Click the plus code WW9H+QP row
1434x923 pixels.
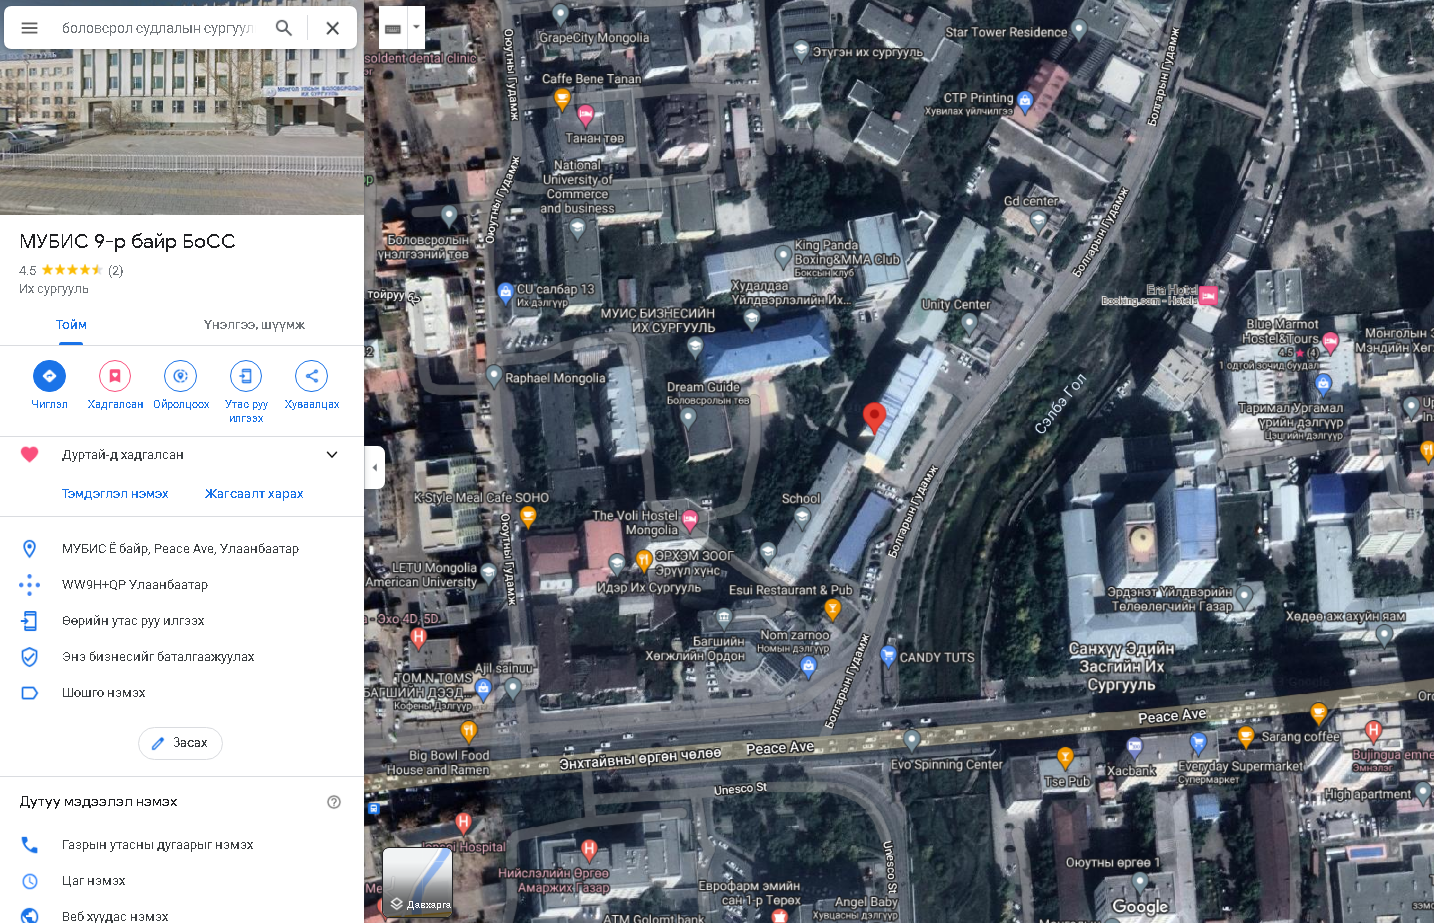182,585
